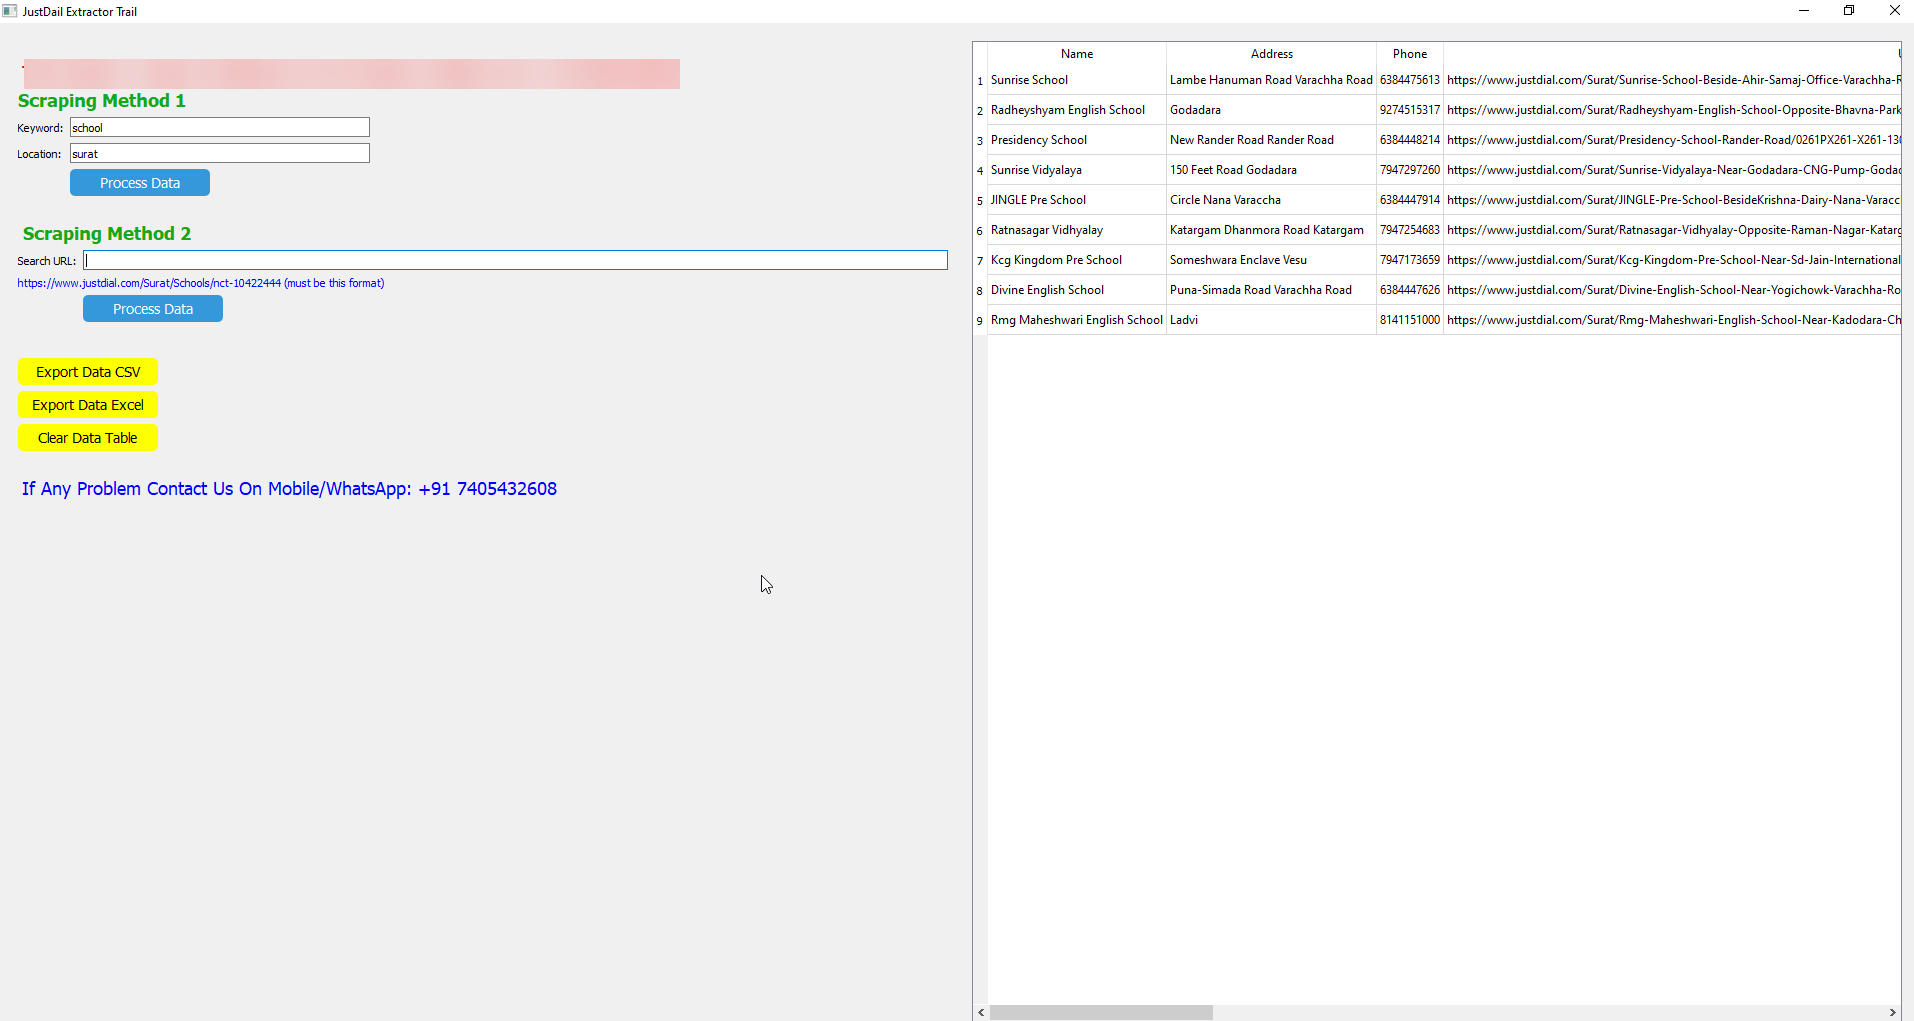Select the Rmg-Maheshwari-English-School URL cell

coord(1672,320)
